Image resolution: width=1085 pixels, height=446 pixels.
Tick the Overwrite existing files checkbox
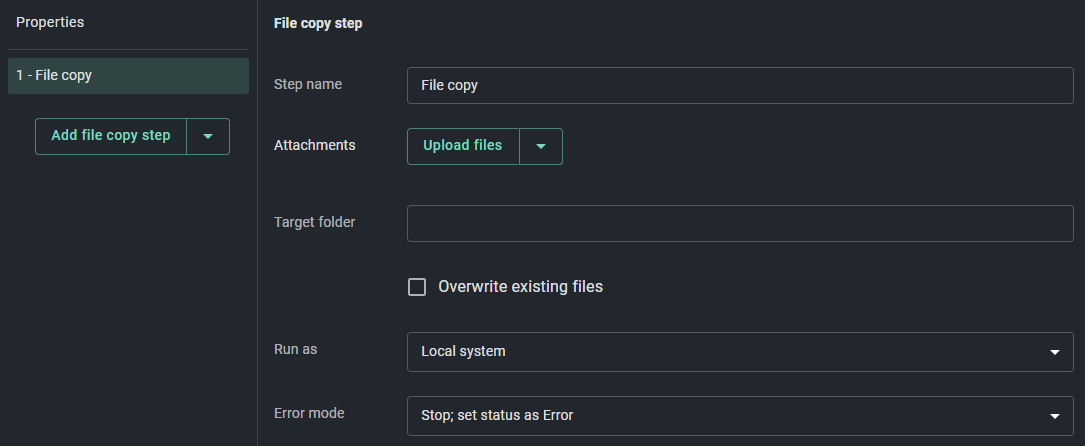[x=417, y=287]
